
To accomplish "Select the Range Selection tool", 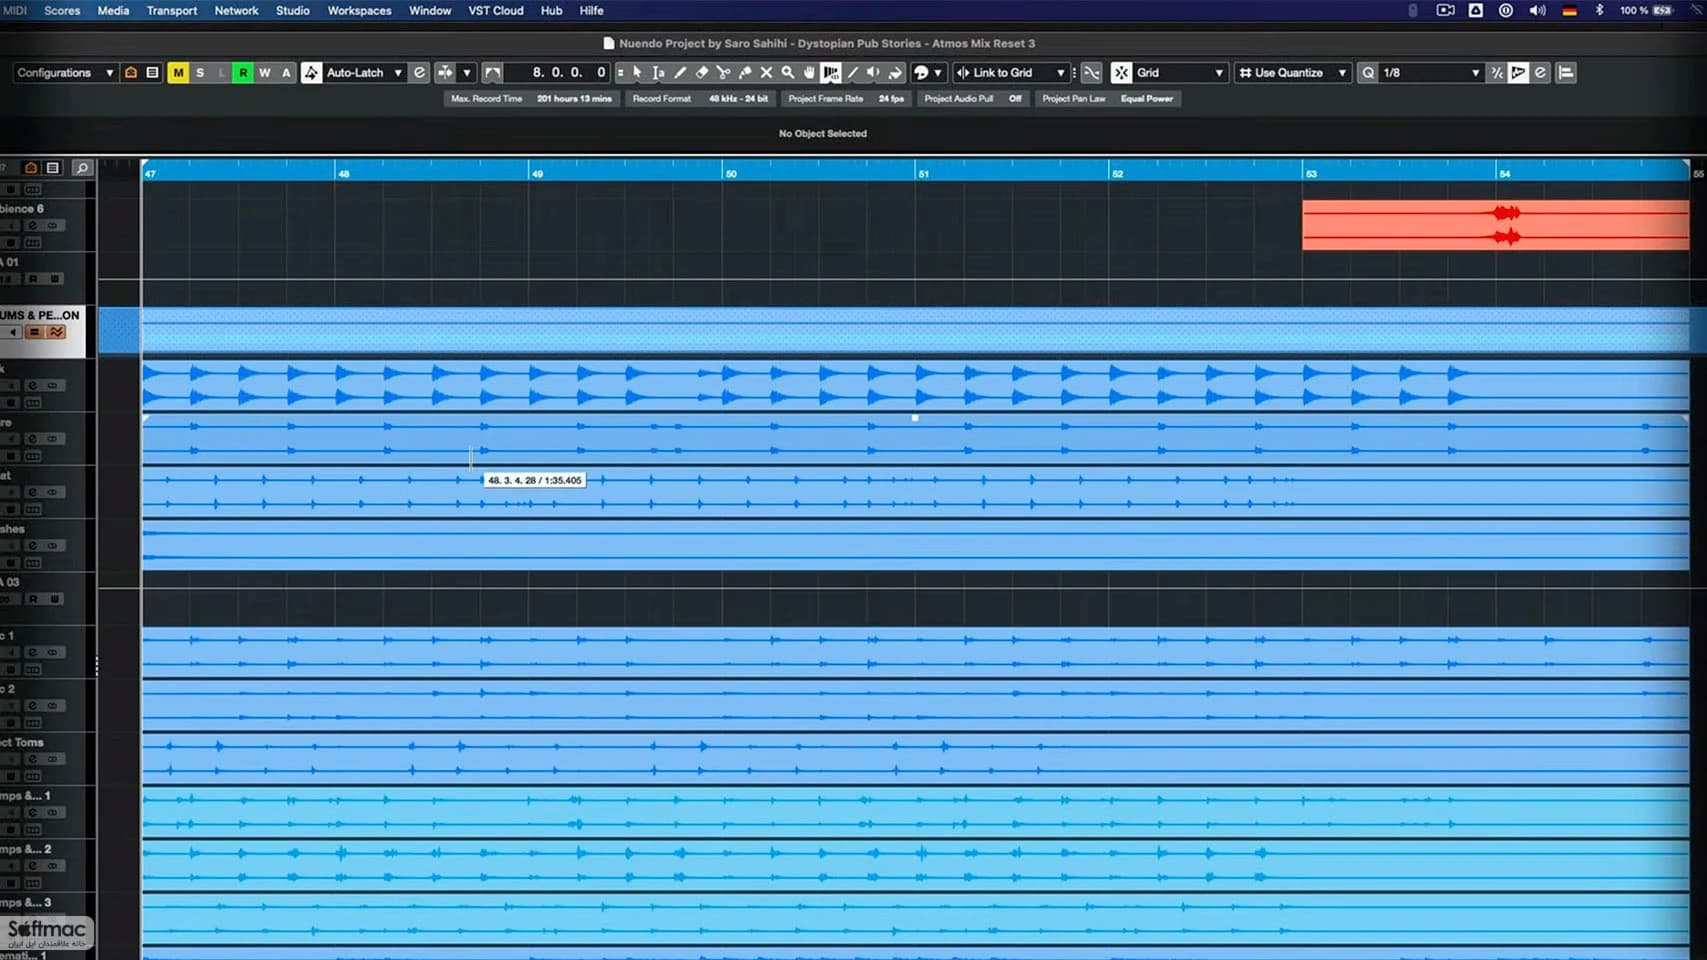I will click(658, 73).
